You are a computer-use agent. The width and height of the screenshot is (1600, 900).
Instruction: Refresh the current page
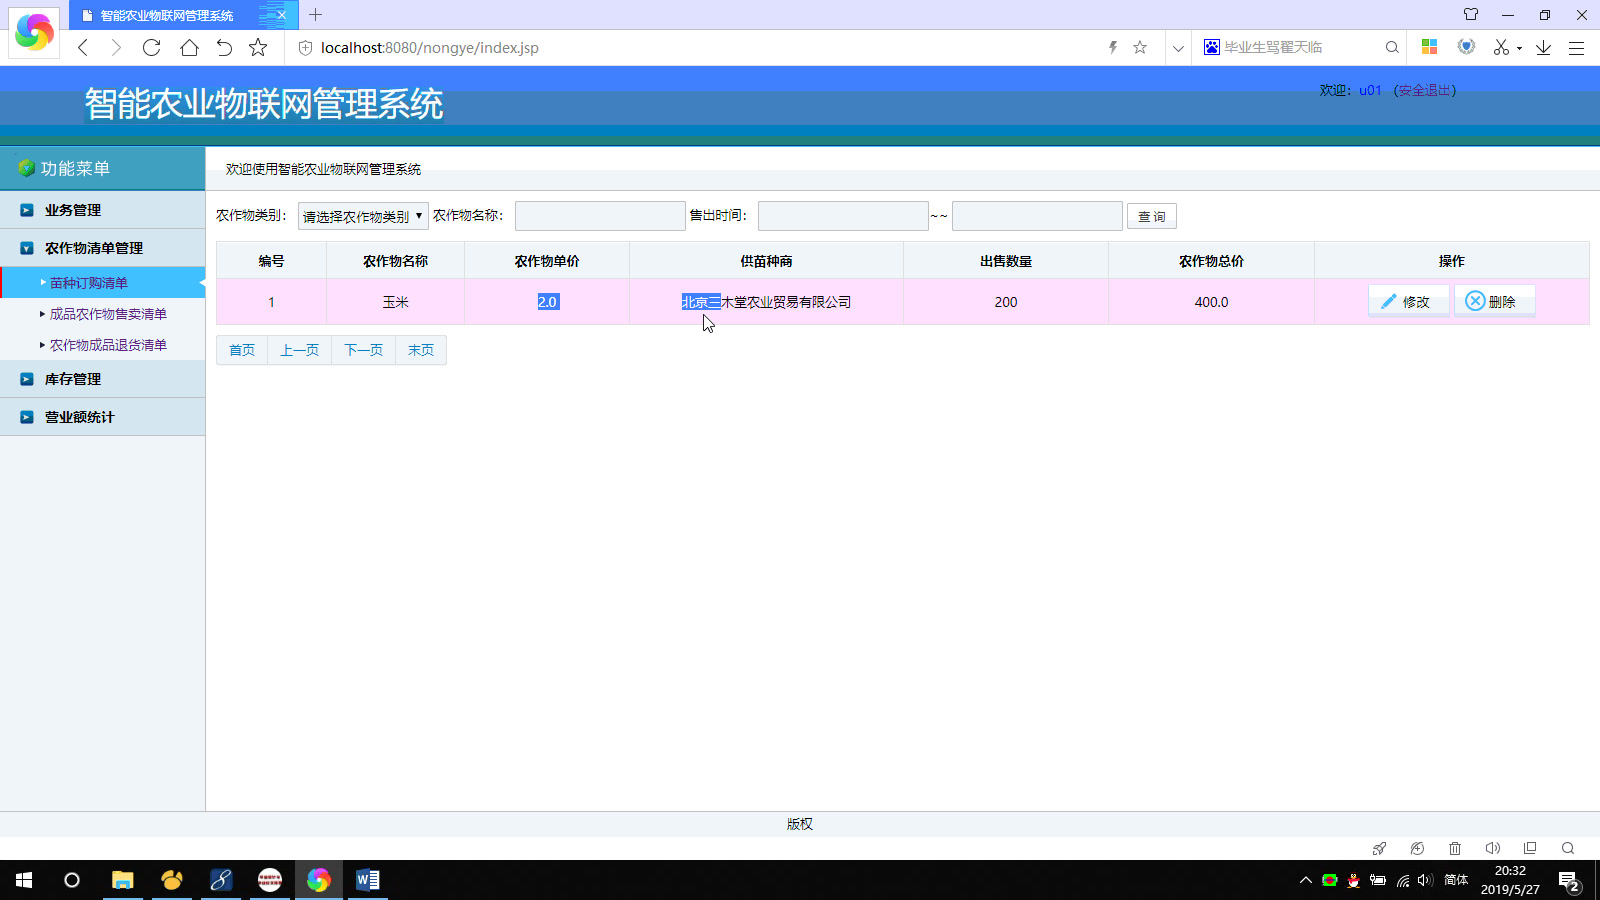(152, 47)
